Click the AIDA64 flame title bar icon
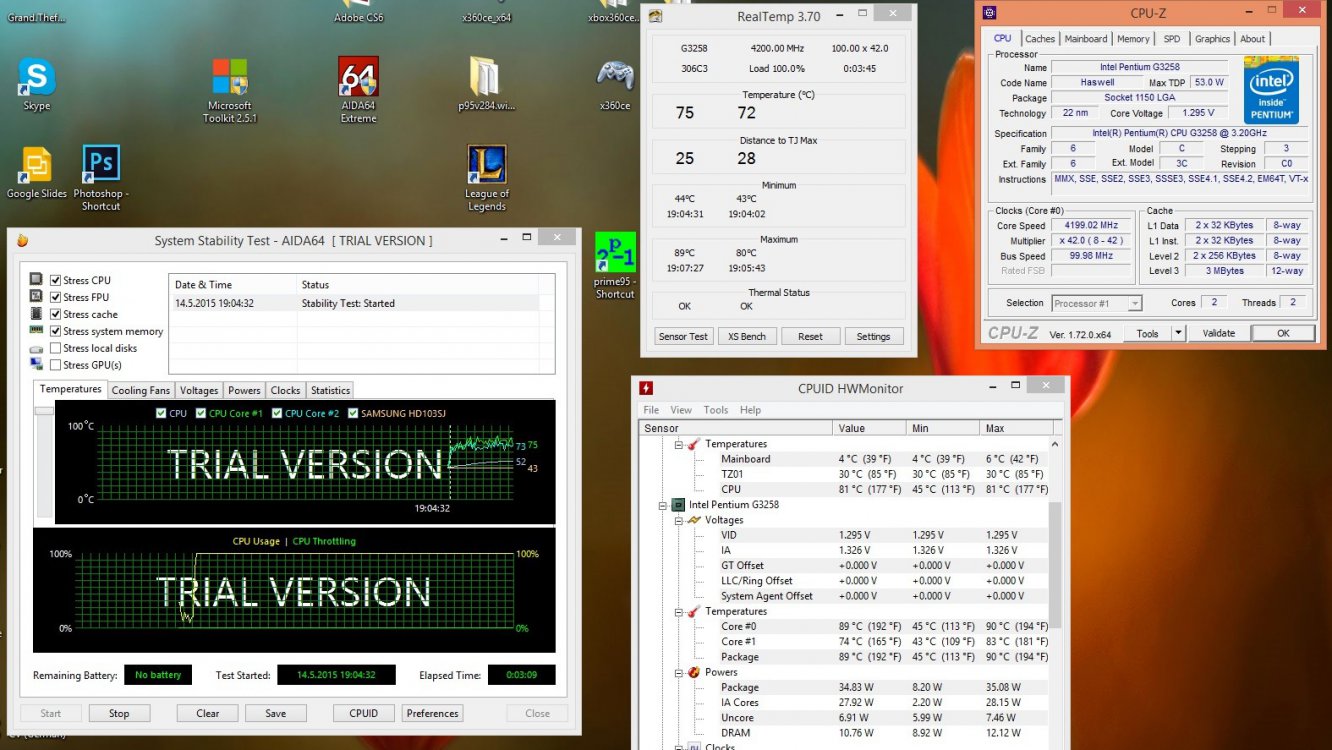This screenshot has width=1332, height=750. [22, 241]
